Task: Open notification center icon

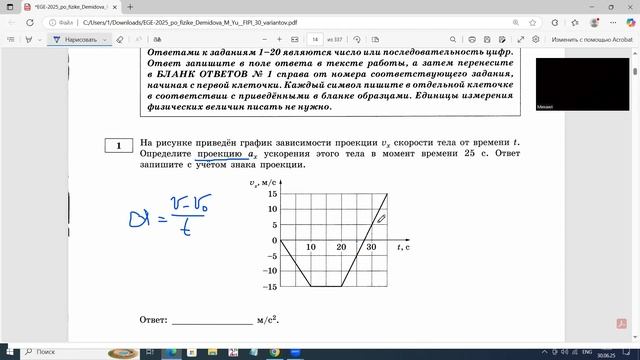Action: (627, 352)
